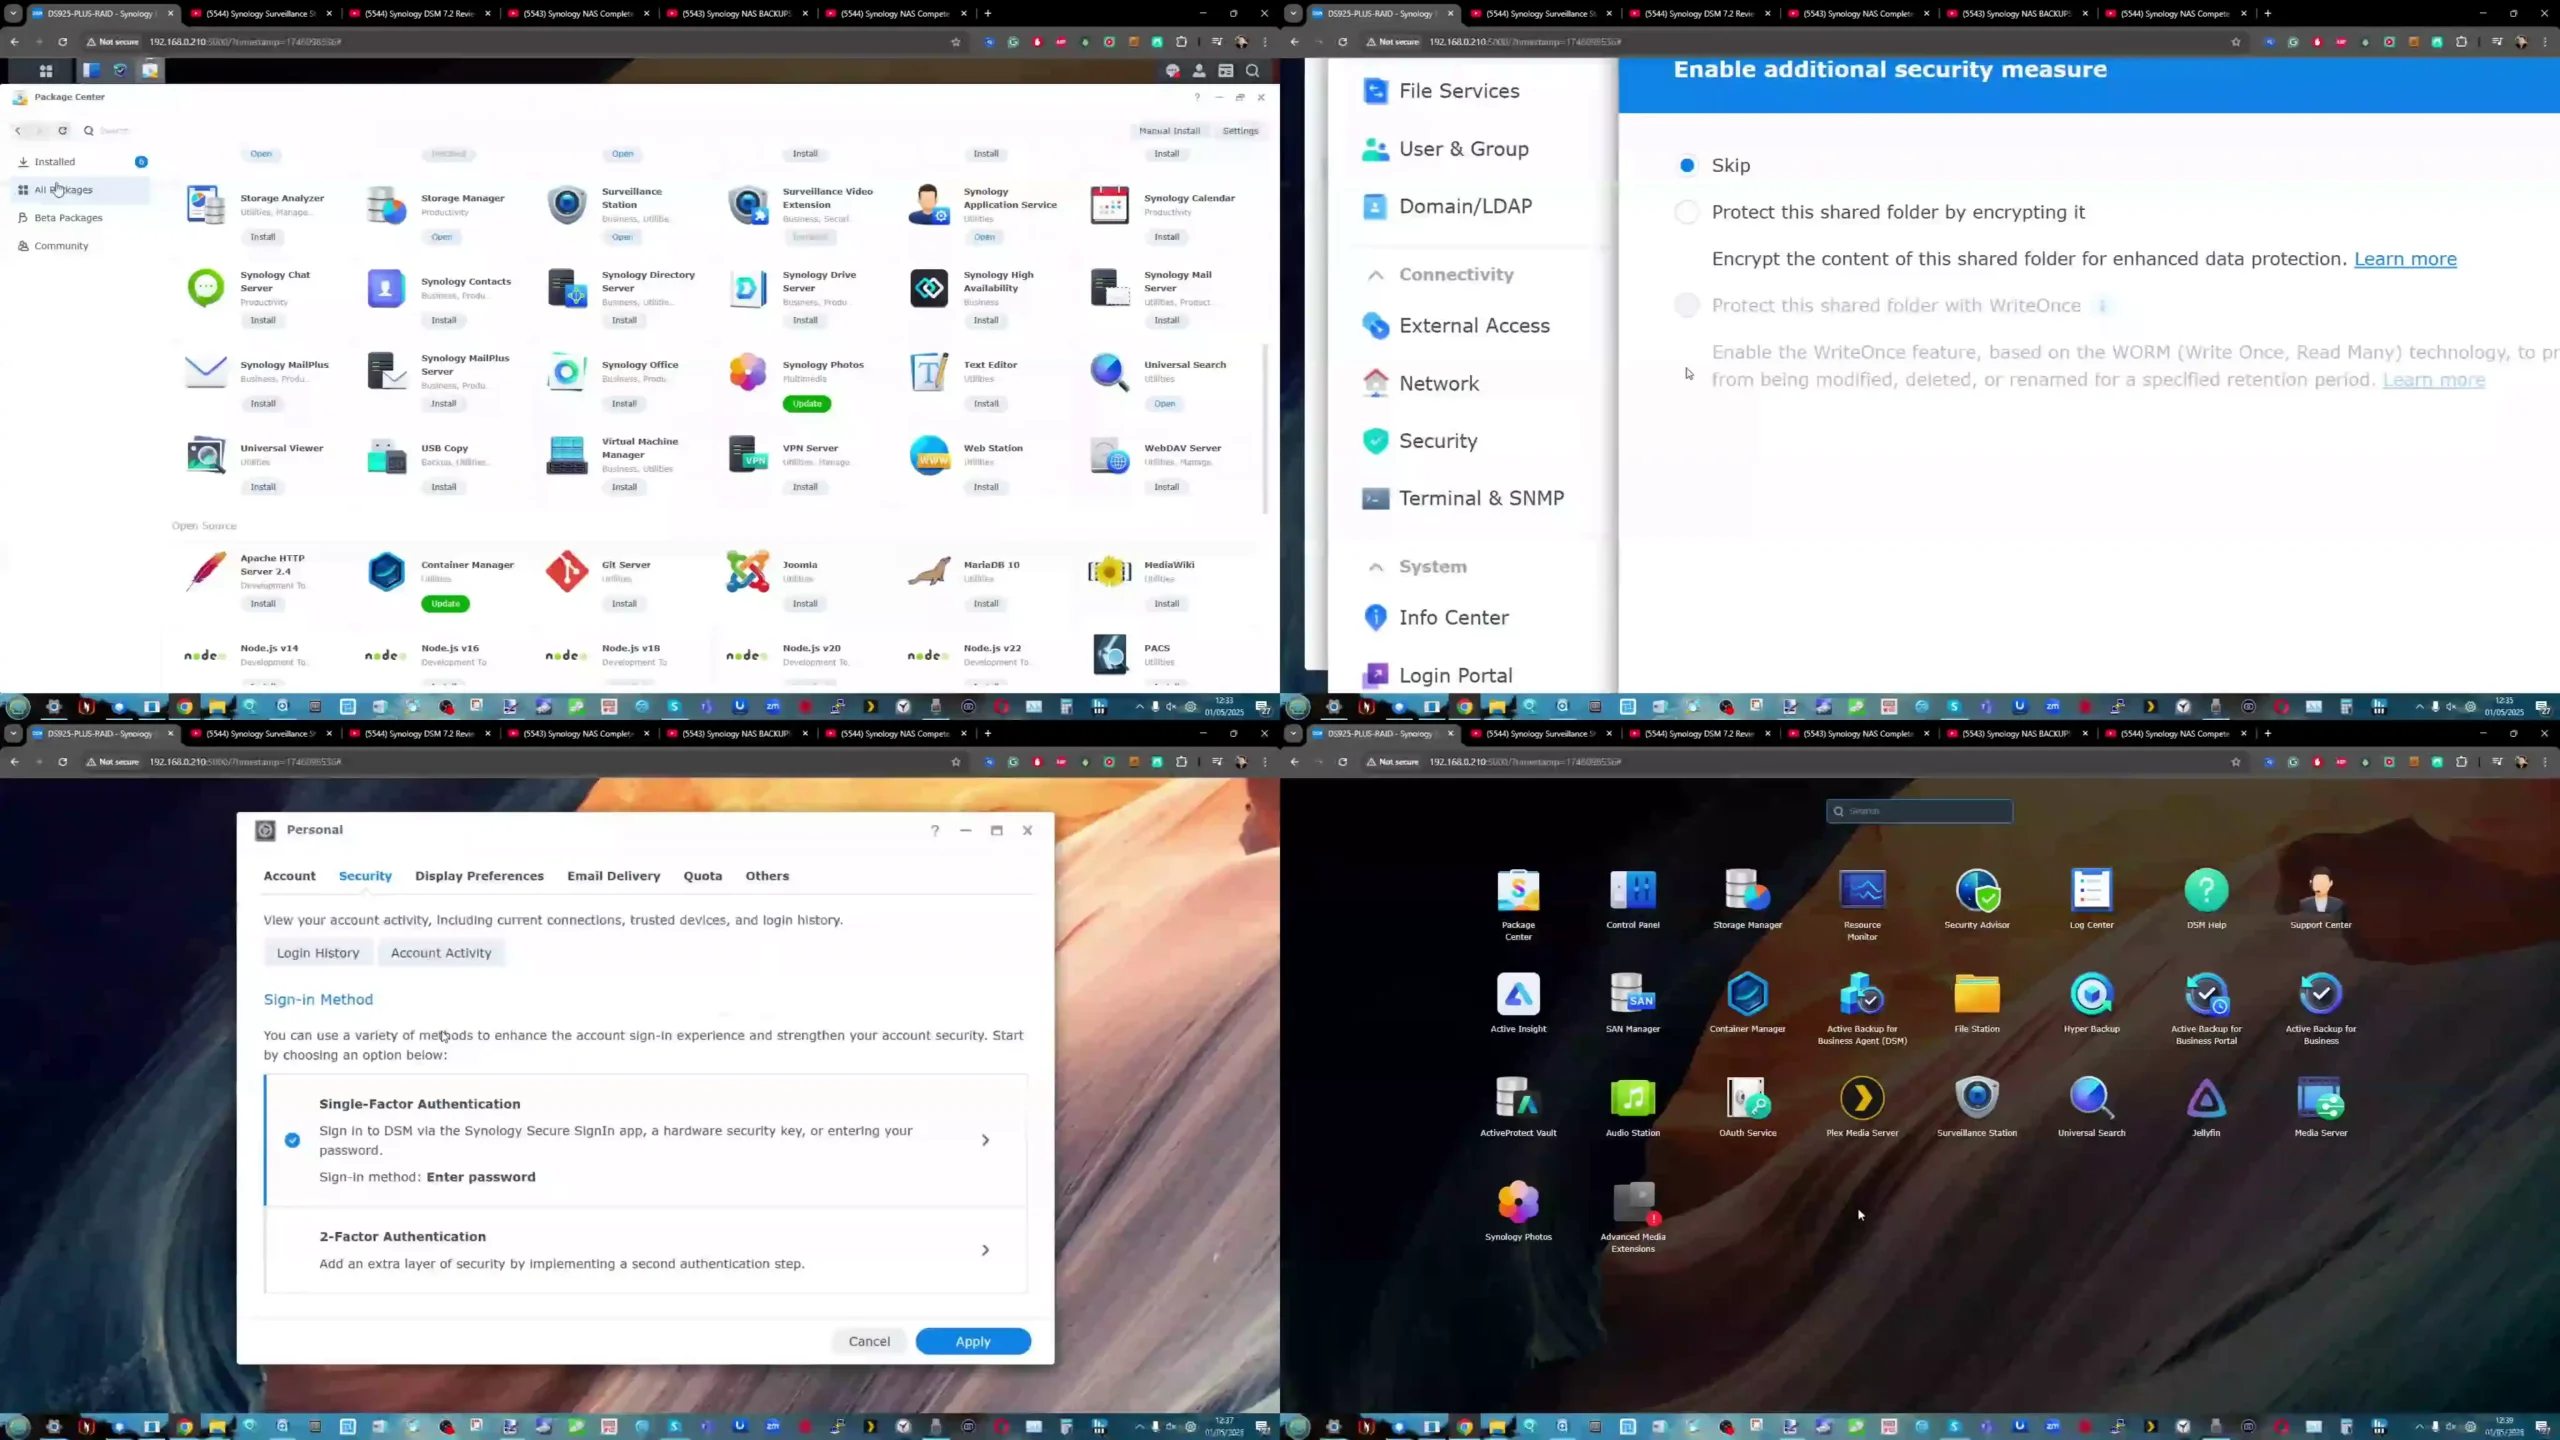Click the Package Center refresh icon
The width and height of the screenshot is (2560, 1440).
click(62, 130)
